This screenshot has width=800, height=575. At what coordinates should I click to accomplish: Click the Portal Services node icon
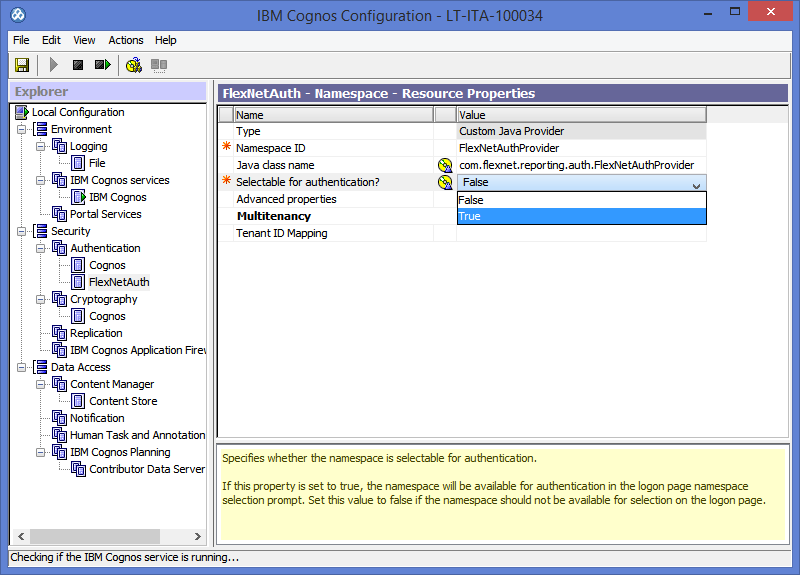coord(60,214)
